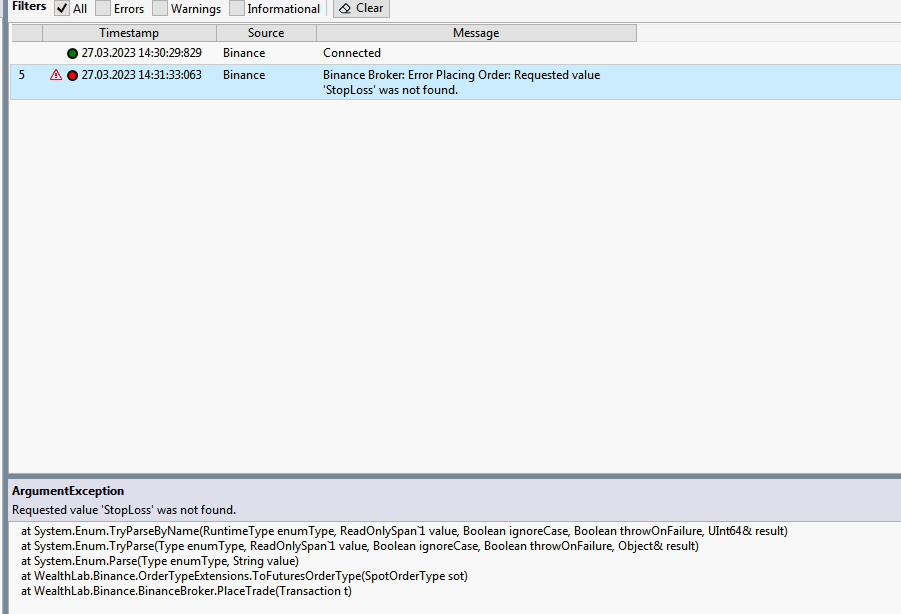Tick the Informational filter checkbox

click(237, 9)
